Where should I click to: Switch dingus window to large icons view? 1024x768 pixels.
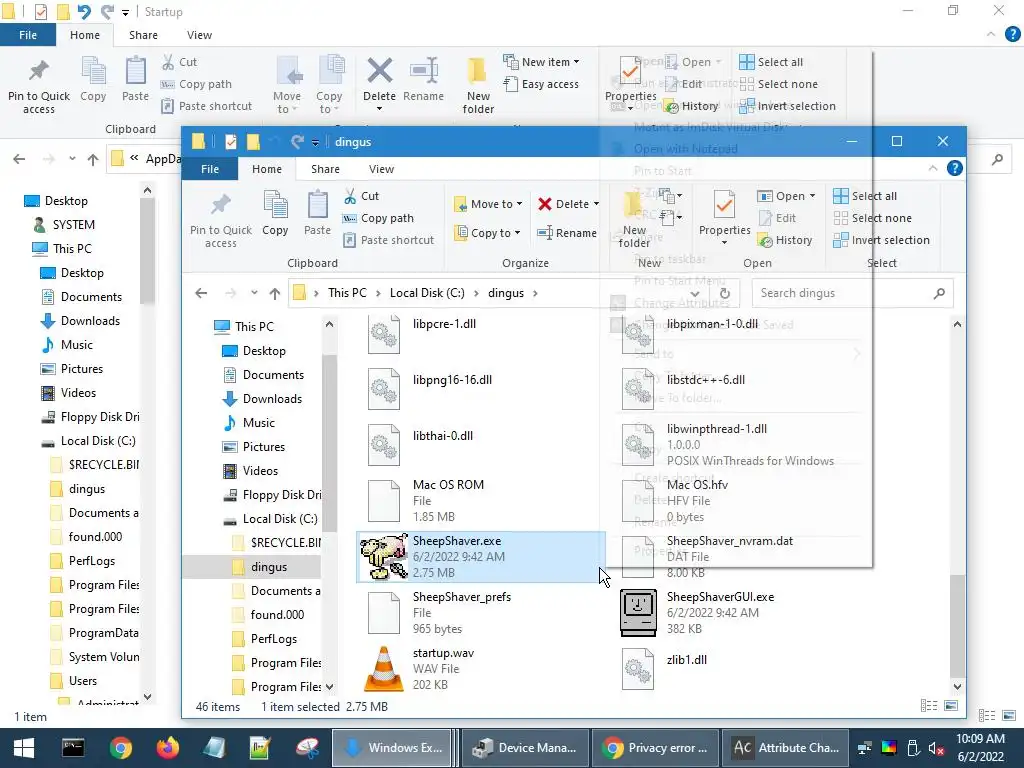[951, 705]
